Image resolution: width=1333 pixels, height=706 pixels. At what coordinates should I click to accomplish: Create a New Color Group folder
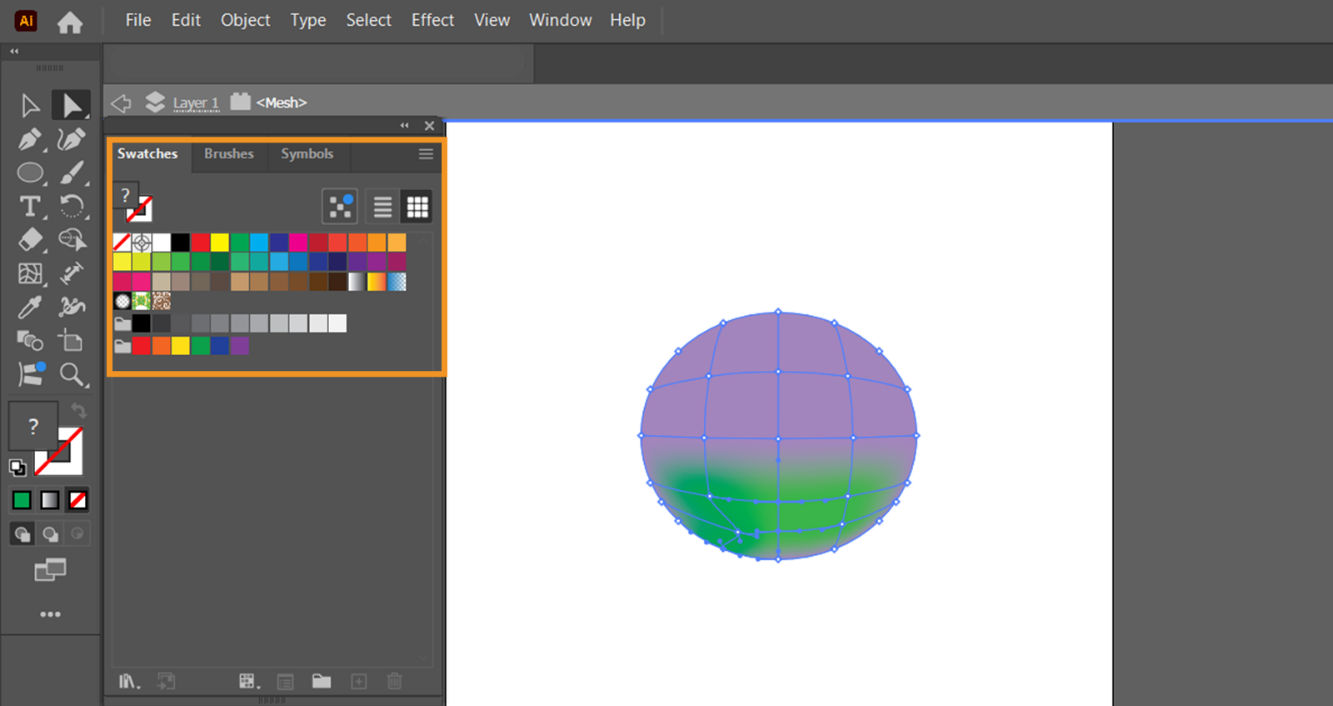click(321, 681)
